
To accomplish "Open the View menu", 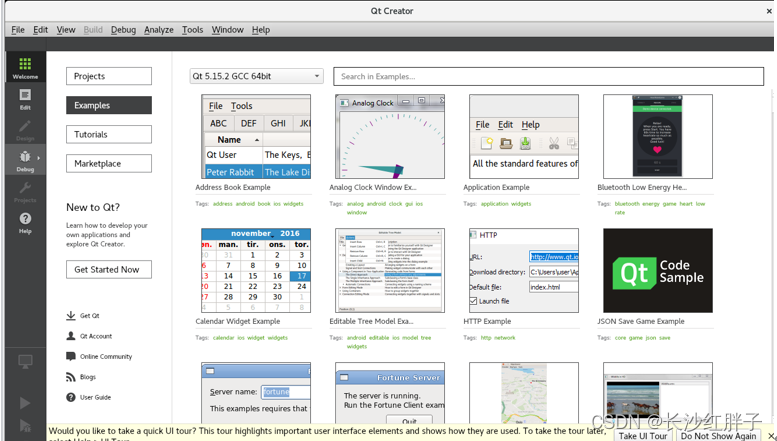I will point(66,30).
